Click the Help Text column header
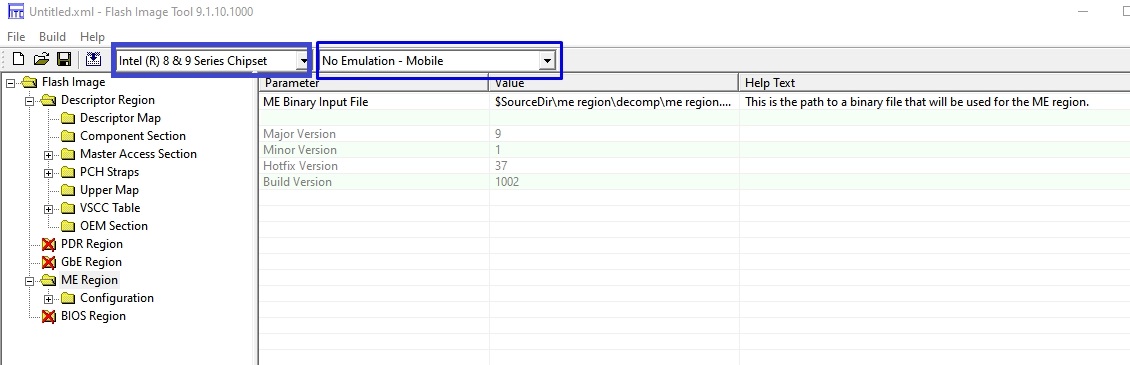 tap(934, 82)
